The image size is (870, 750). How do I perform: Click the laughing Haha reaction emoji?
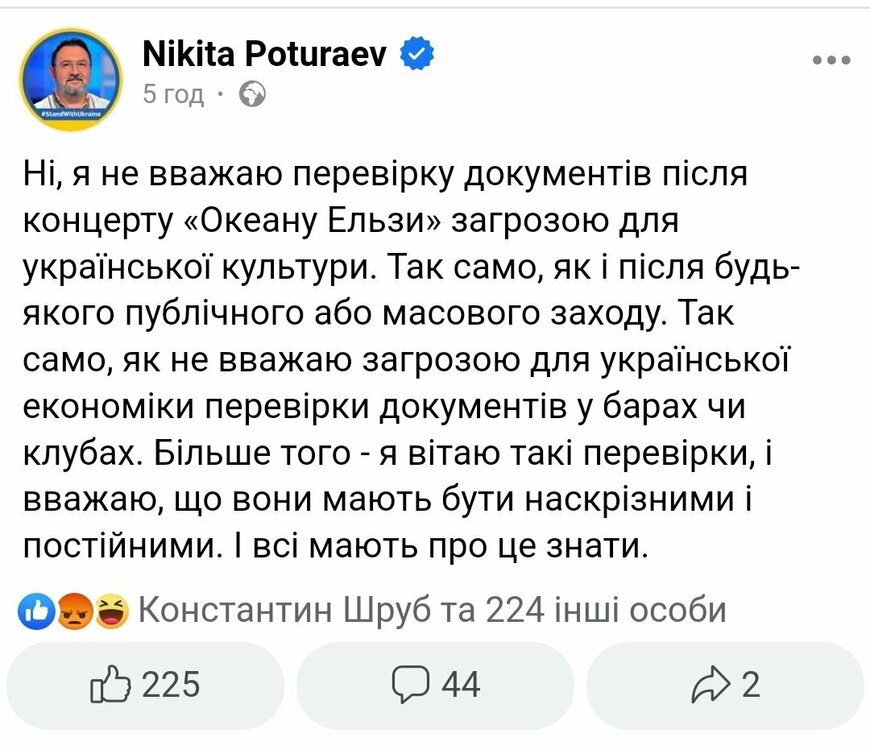111,610
